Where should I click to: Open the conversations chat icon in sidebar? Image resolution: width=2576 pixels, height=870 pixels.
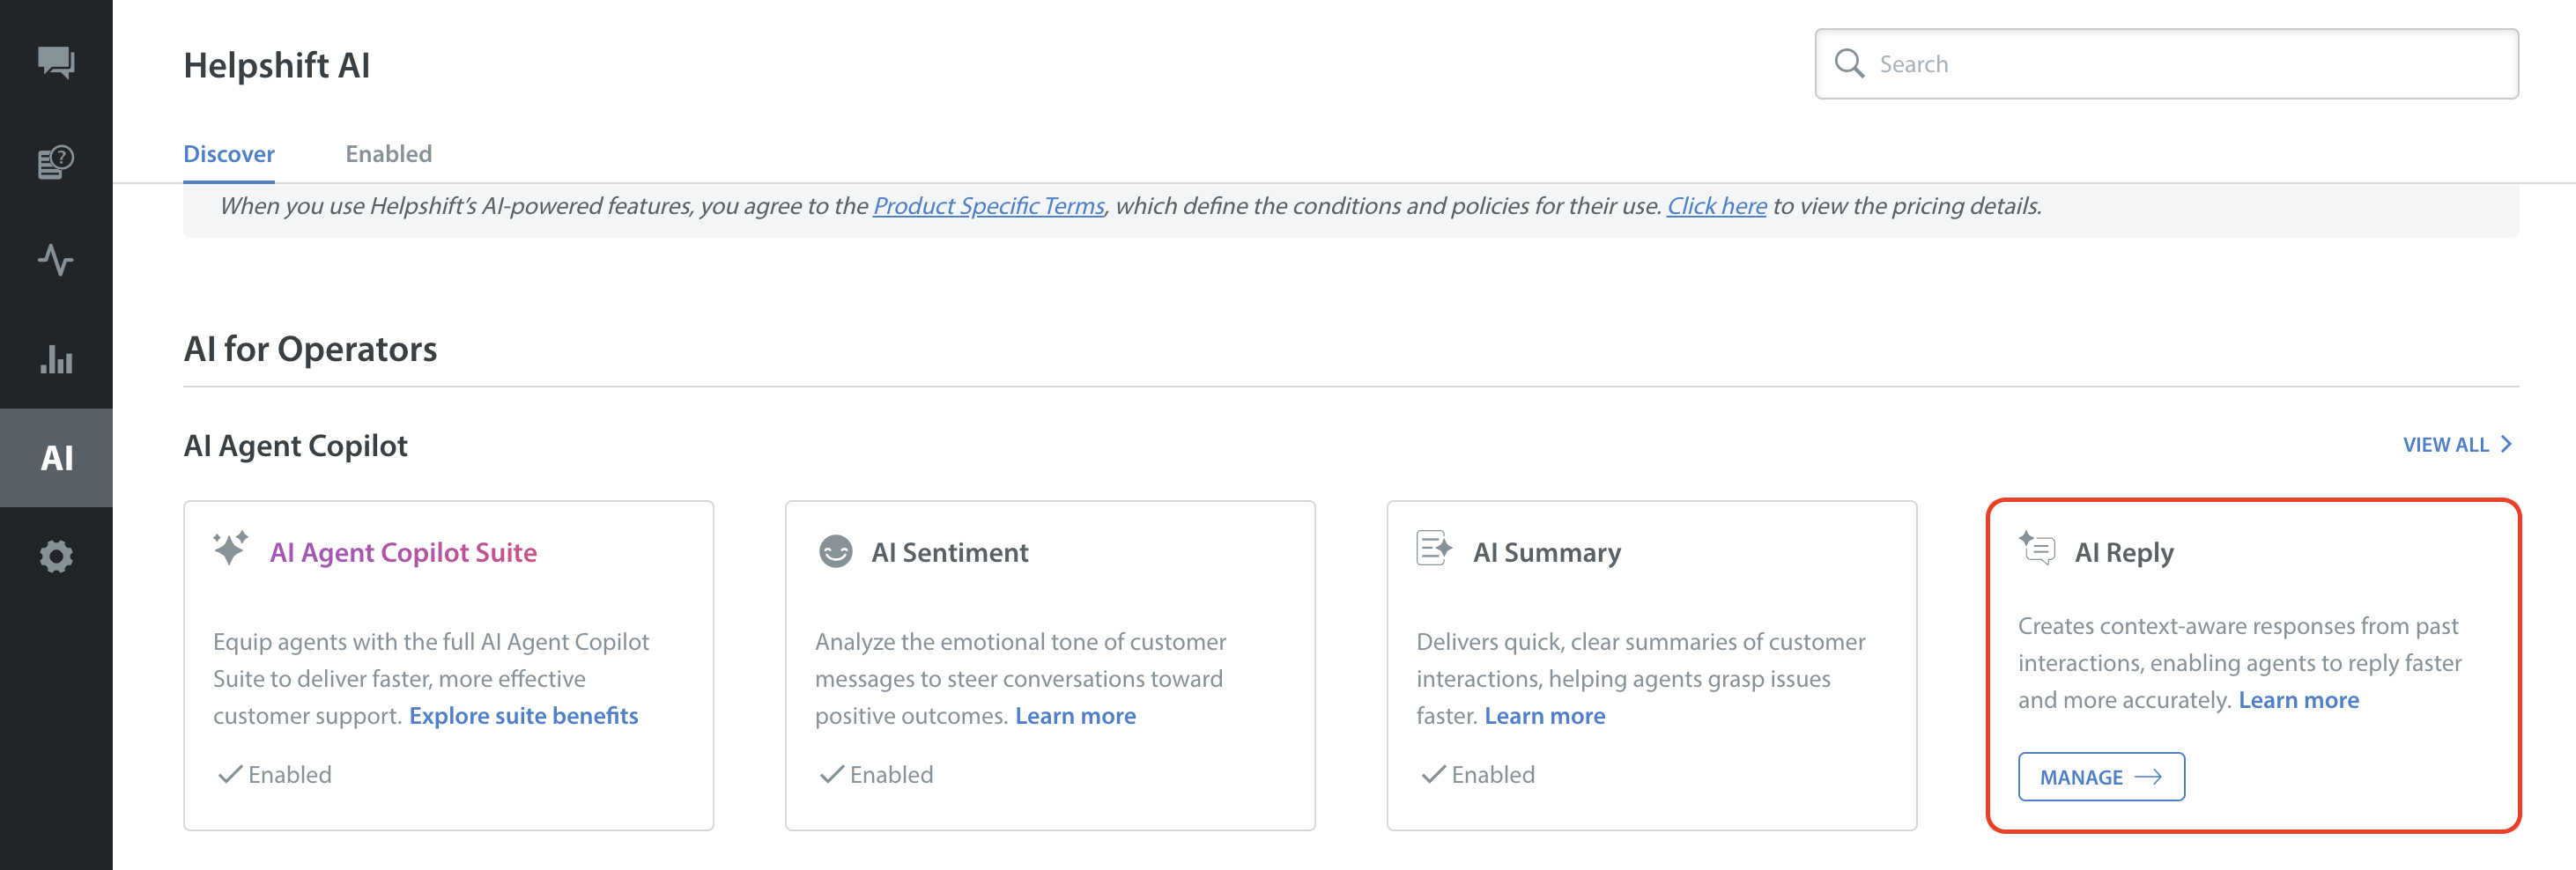pyautogui.click(x=56, y=62)
